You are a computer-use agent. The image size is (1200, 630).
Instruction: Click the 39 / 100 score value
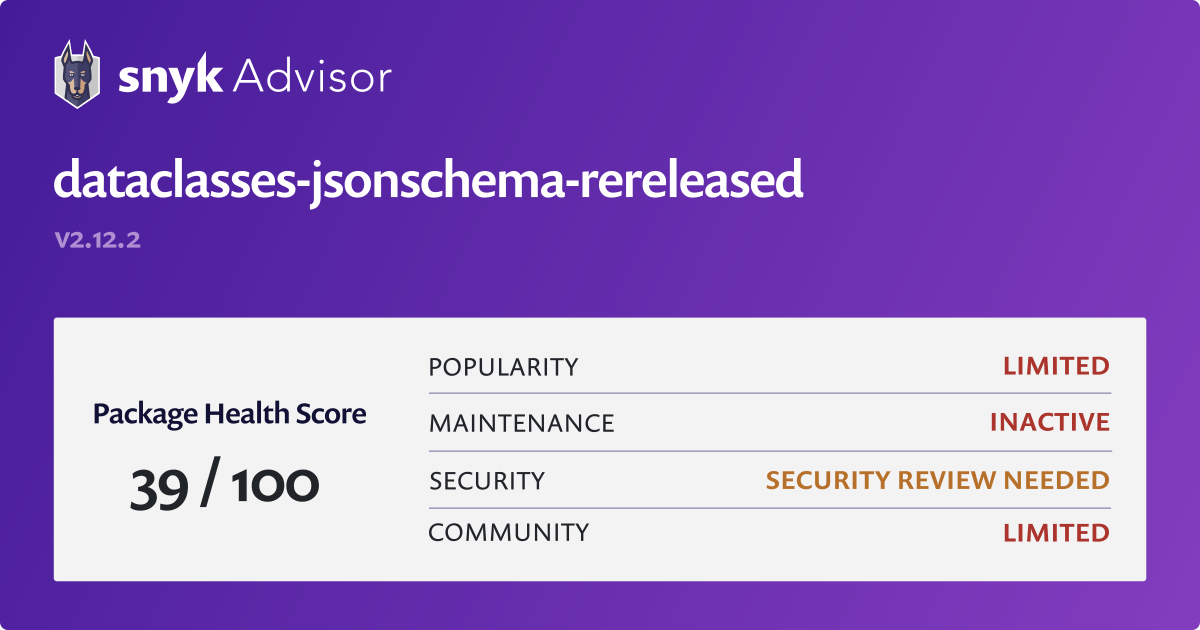(x=225, y=485)
